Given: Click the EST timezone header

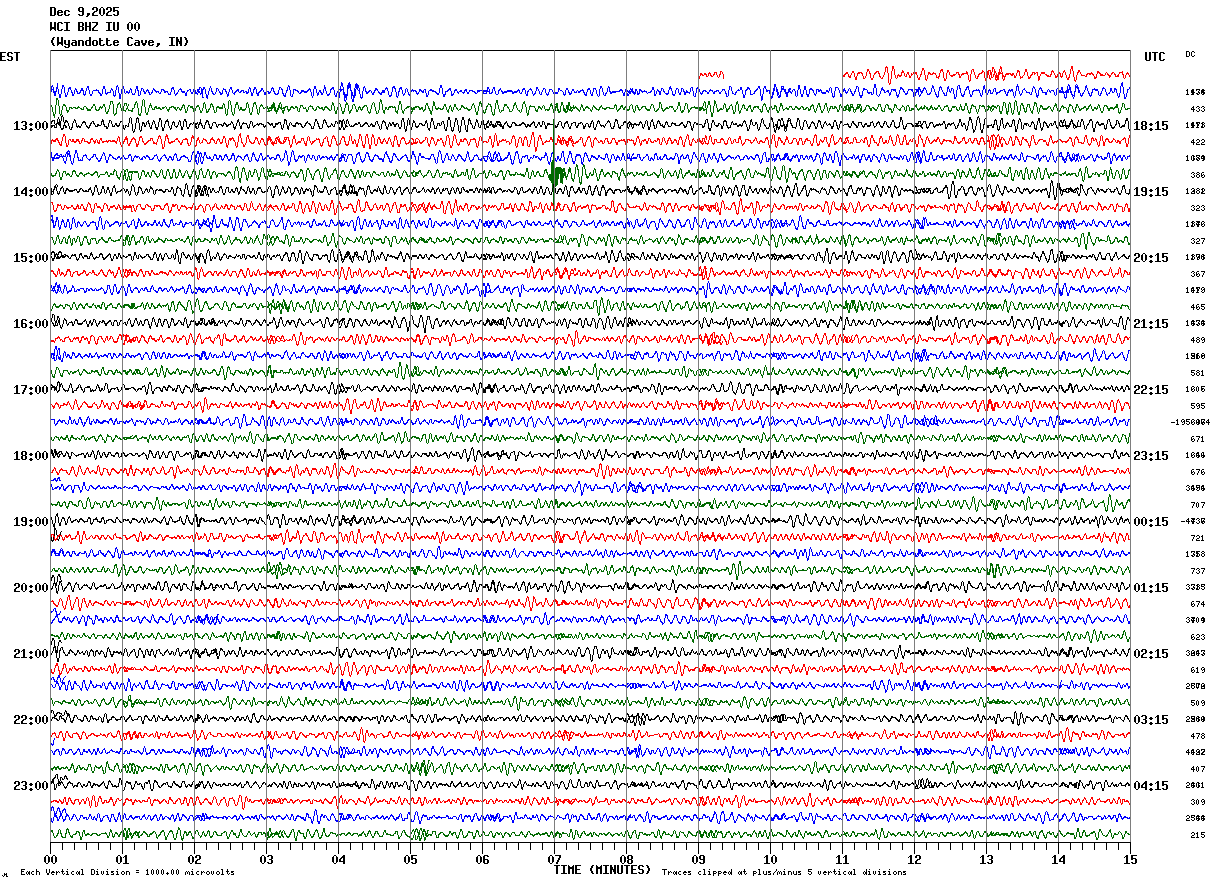Looking at the screenshot, I should click(10, 57).
